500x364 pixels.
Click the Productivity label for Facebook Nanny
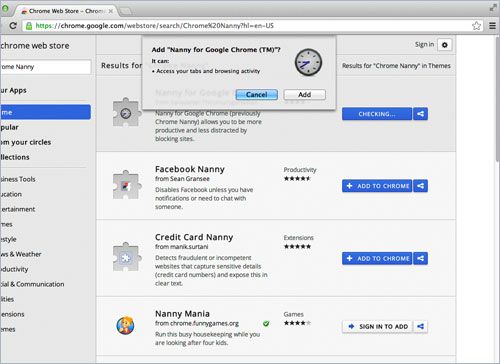click(x=300, y=170)
